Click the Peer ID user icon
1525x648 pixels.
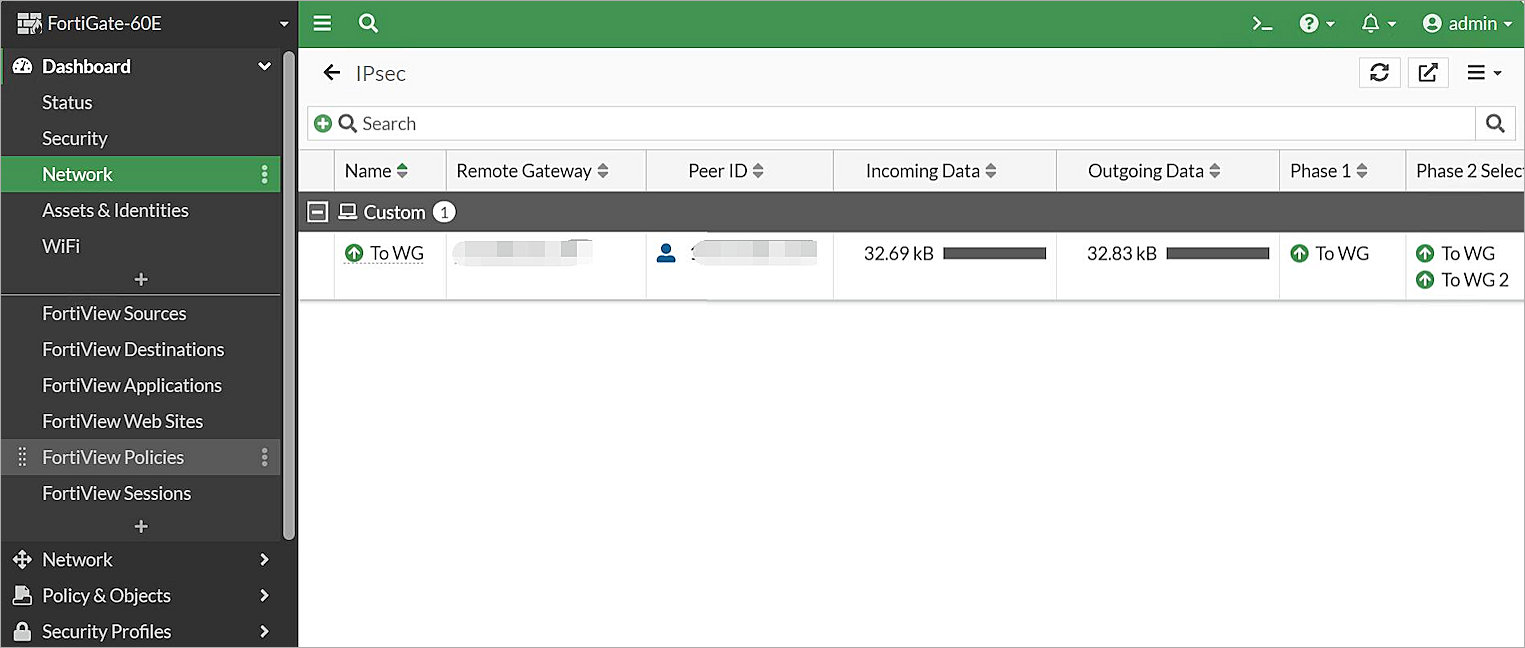click(666, 253)
